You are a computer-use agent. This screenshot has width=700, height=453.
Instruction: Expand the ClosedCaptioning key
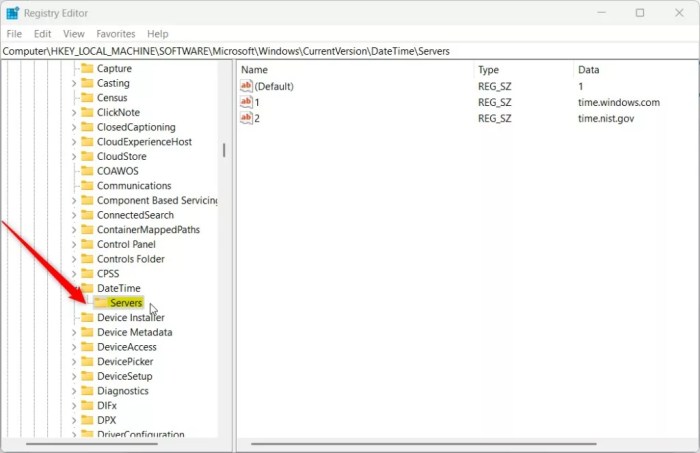pos(74,127)
